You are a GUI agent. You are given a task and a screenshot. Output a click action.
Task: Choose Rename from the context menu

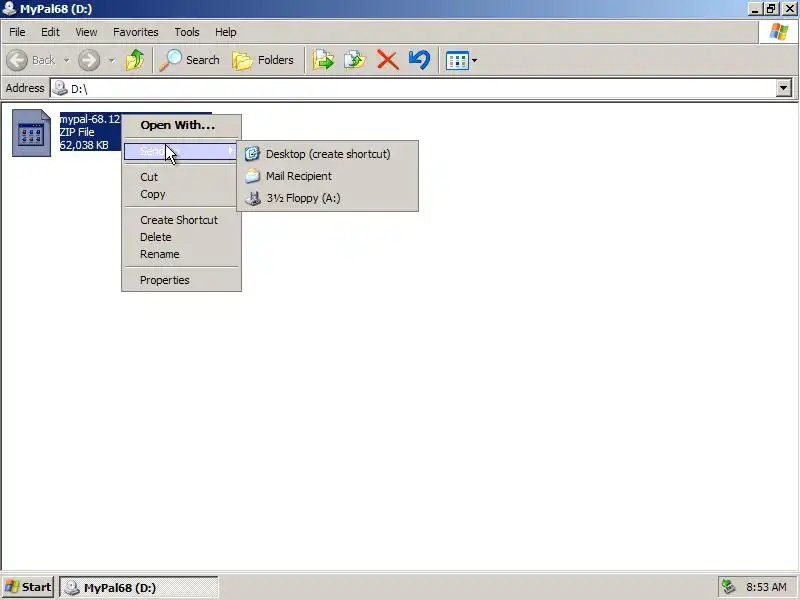181,254
